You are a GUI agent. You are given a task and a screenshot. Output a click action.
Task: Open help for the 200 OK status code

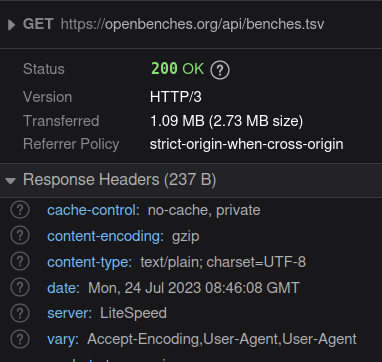pos(220,70)
